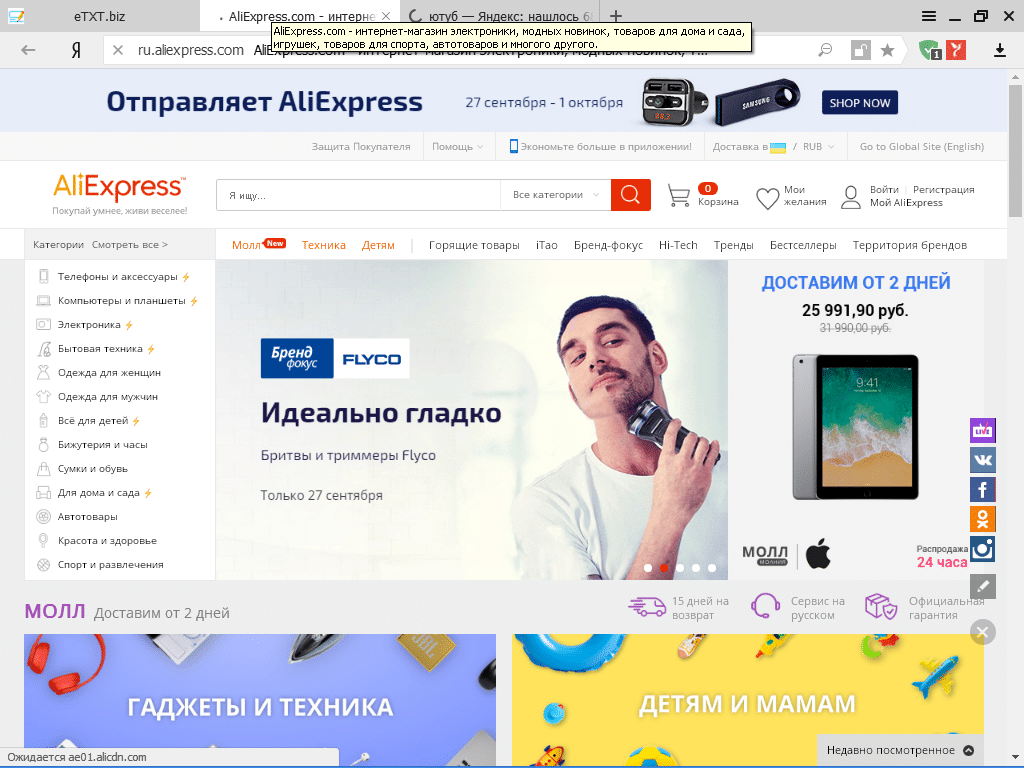
Task: Click the address bar search zoom icon
Action: click(x=825, y=50)
